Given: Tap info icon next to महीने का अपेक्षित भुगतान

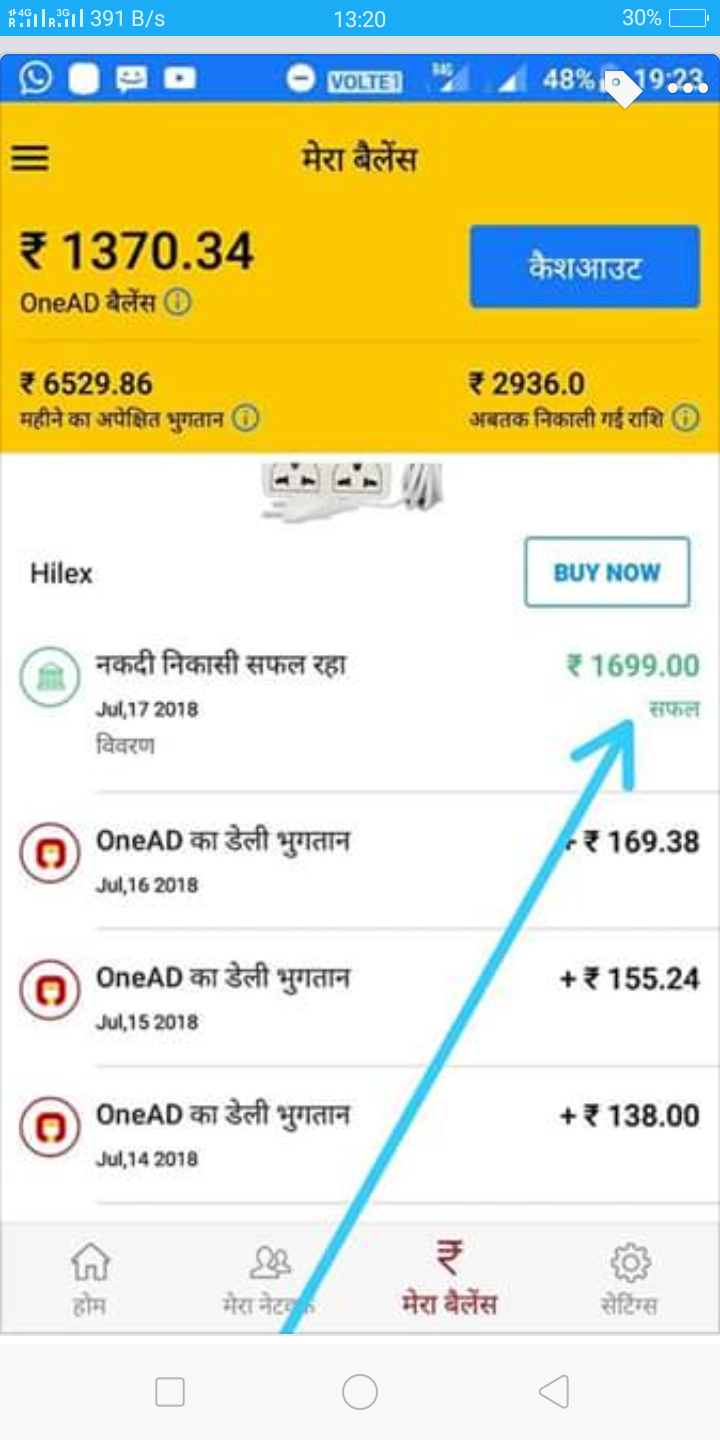Looking at the screenshot, I should pyautogui.click(x=246, y=418).
